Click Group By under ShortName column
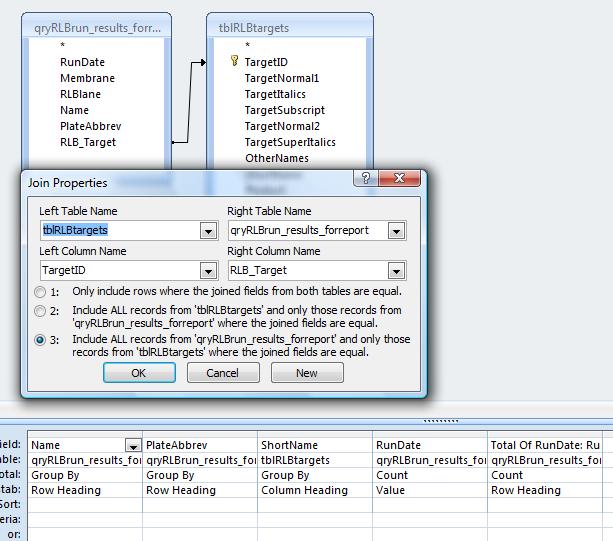 315,475
